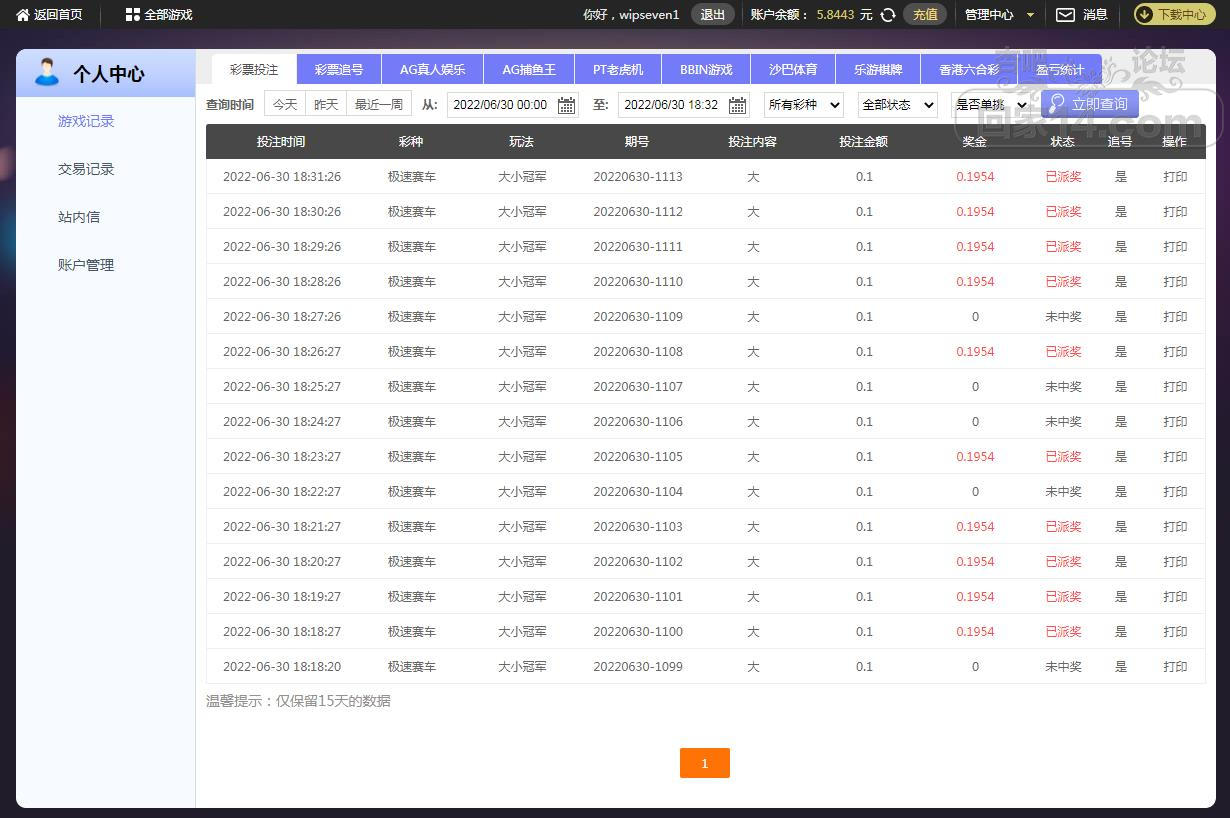Viewport: 1230px width, 818px height.
Task: Click the 立即查询 search button
Action: [x=1089, y=104]
